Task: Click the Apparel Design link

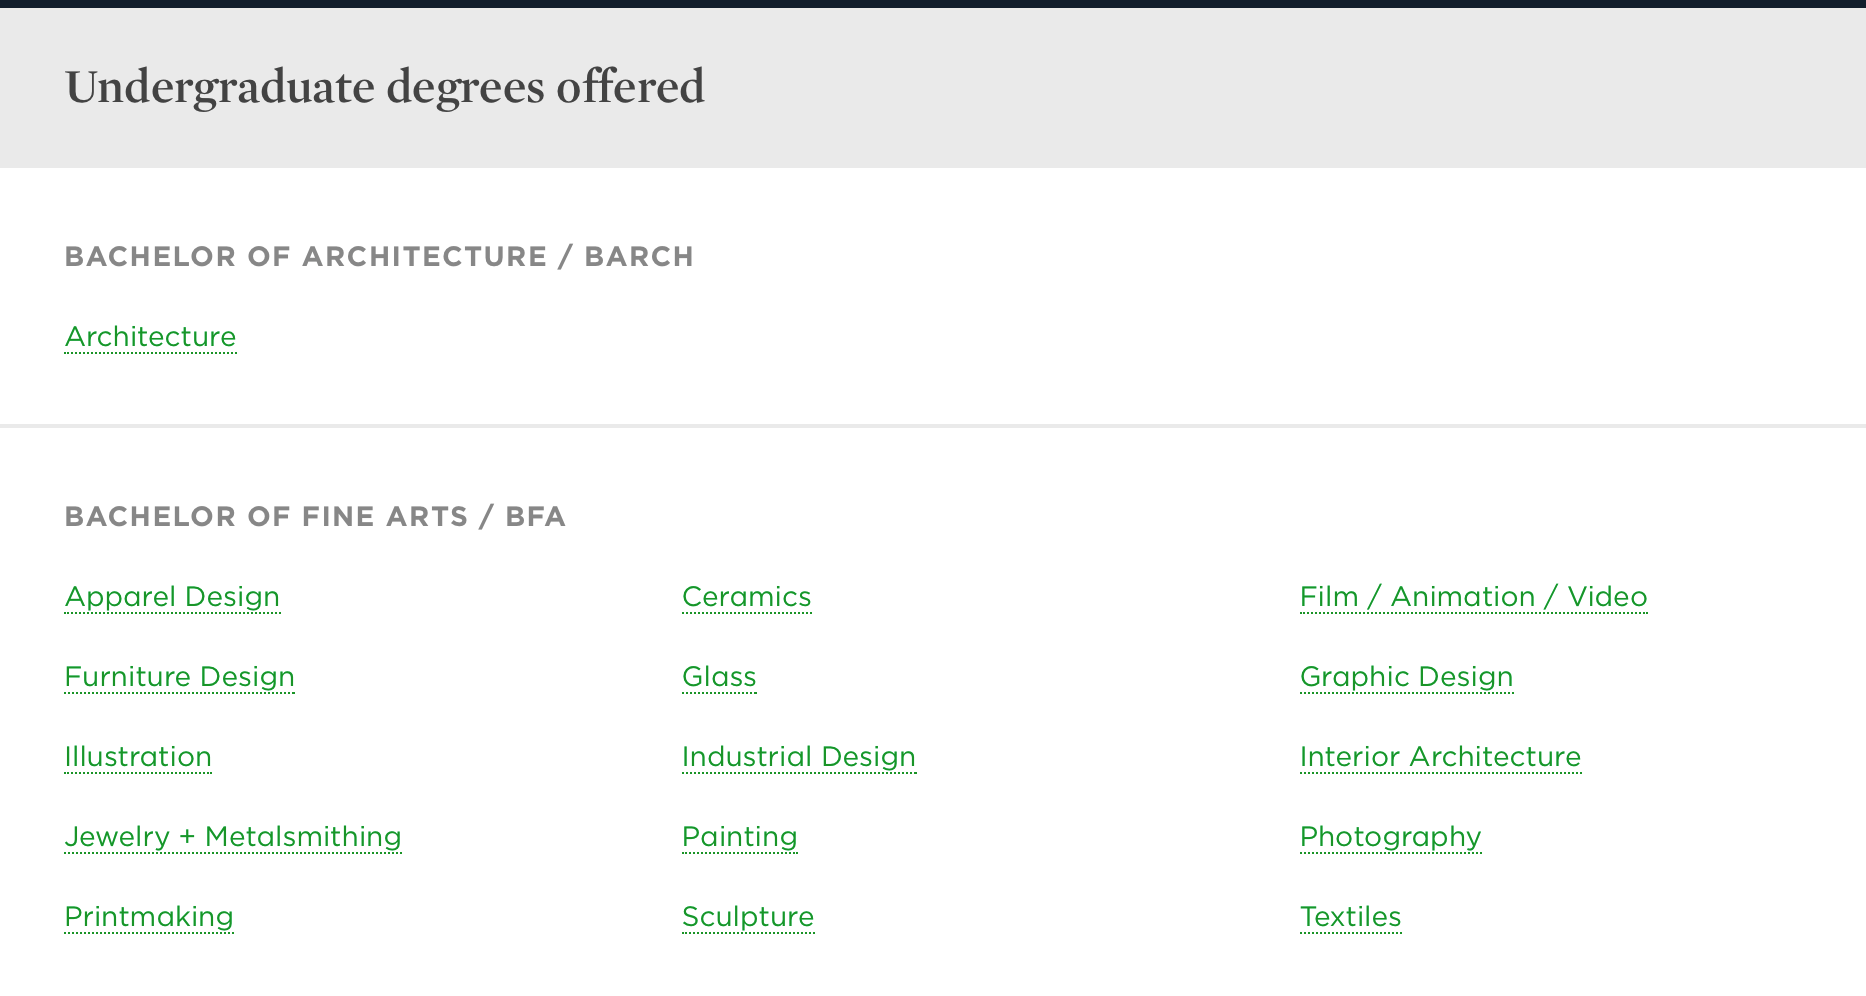Action: (x=172, y=597)
